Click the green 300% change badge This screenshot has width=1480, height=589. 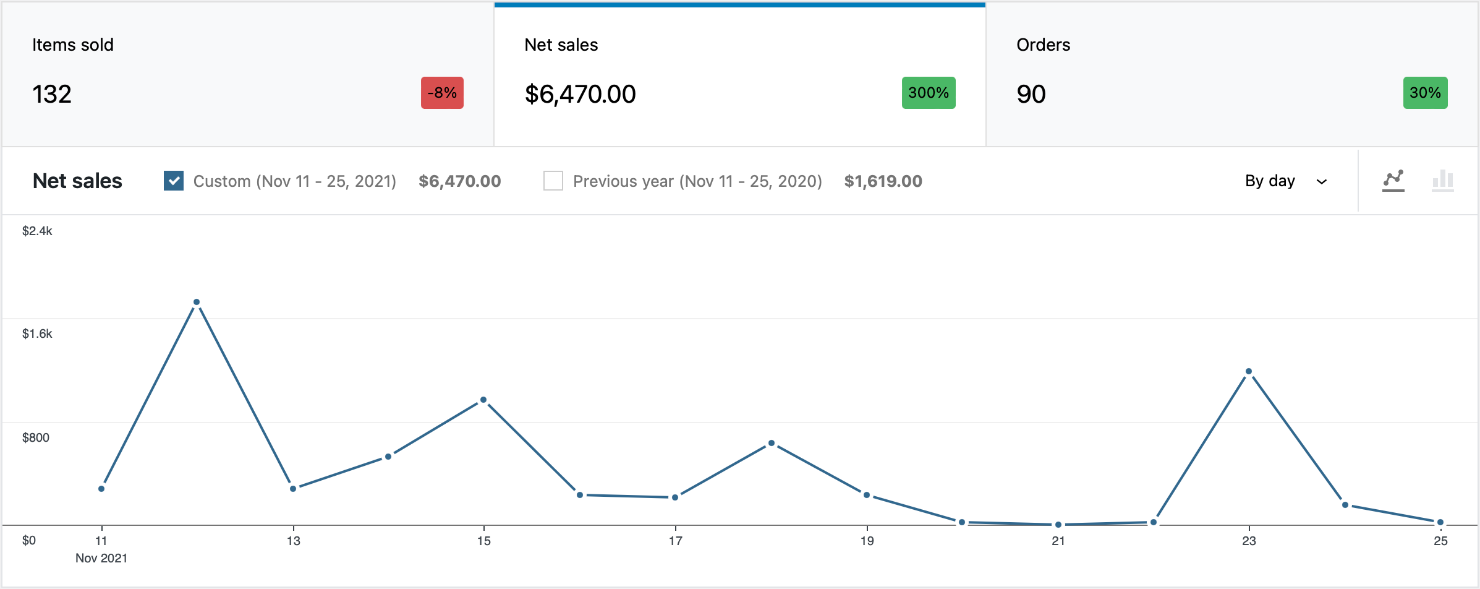928,92
